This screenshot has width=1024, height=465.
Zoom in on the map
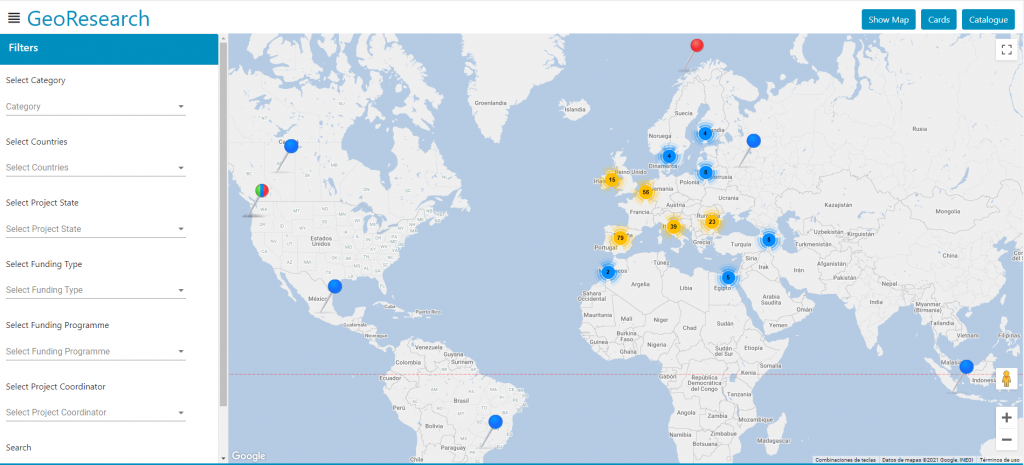[1006, 418]
